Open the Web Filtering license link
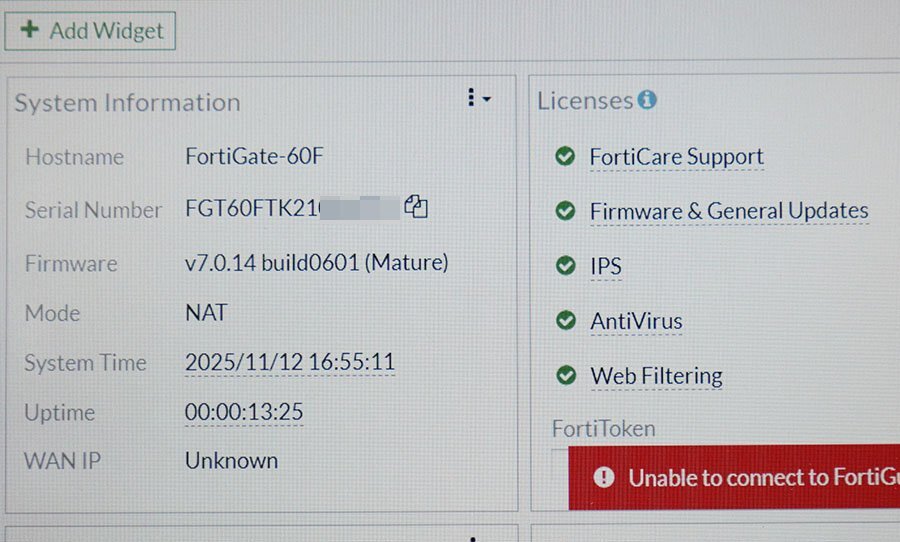 click(x=657, y=376)
